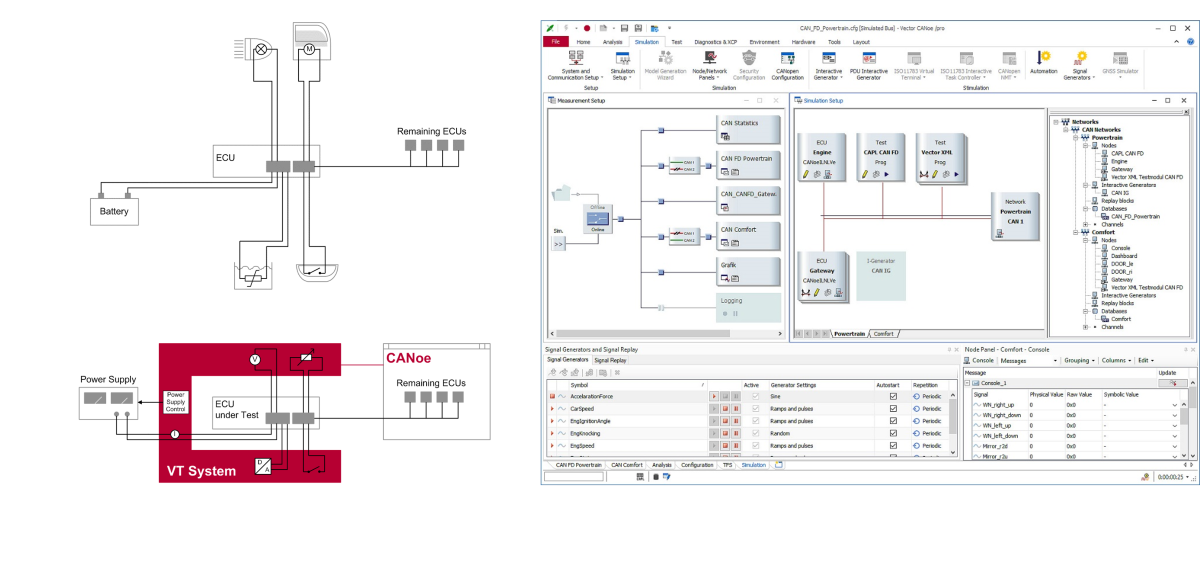Open the Home ribbon tab
Viewport: 1200px width, 565px height.
(583, 42)
